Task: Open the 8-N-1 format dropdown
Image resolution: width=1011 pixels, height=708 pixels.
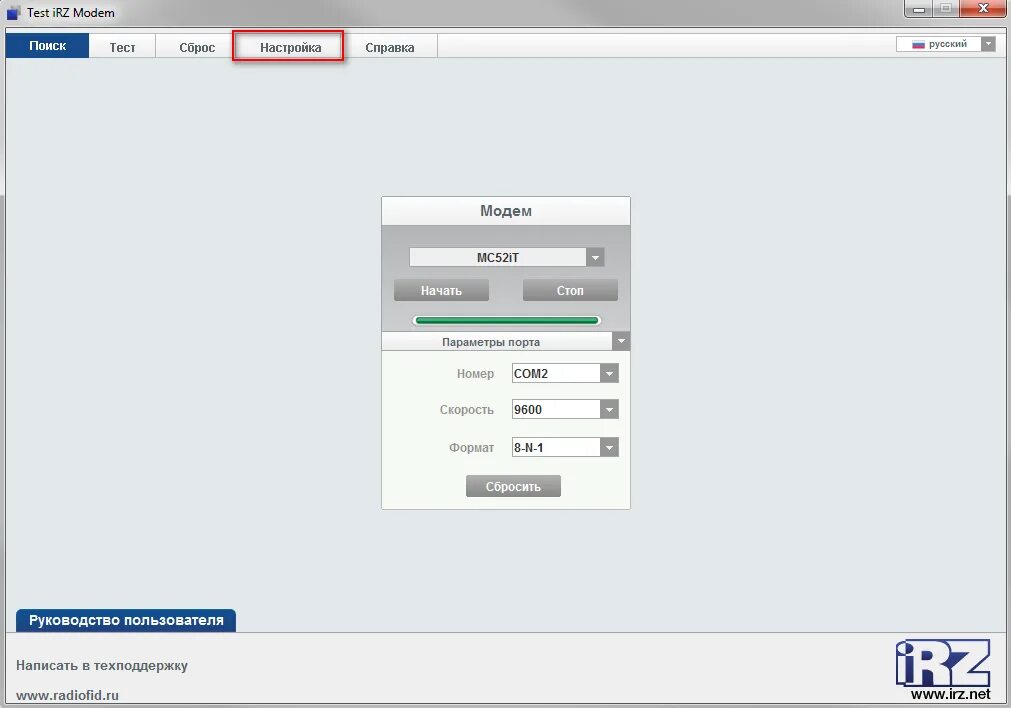Action: tap(609, 447)
